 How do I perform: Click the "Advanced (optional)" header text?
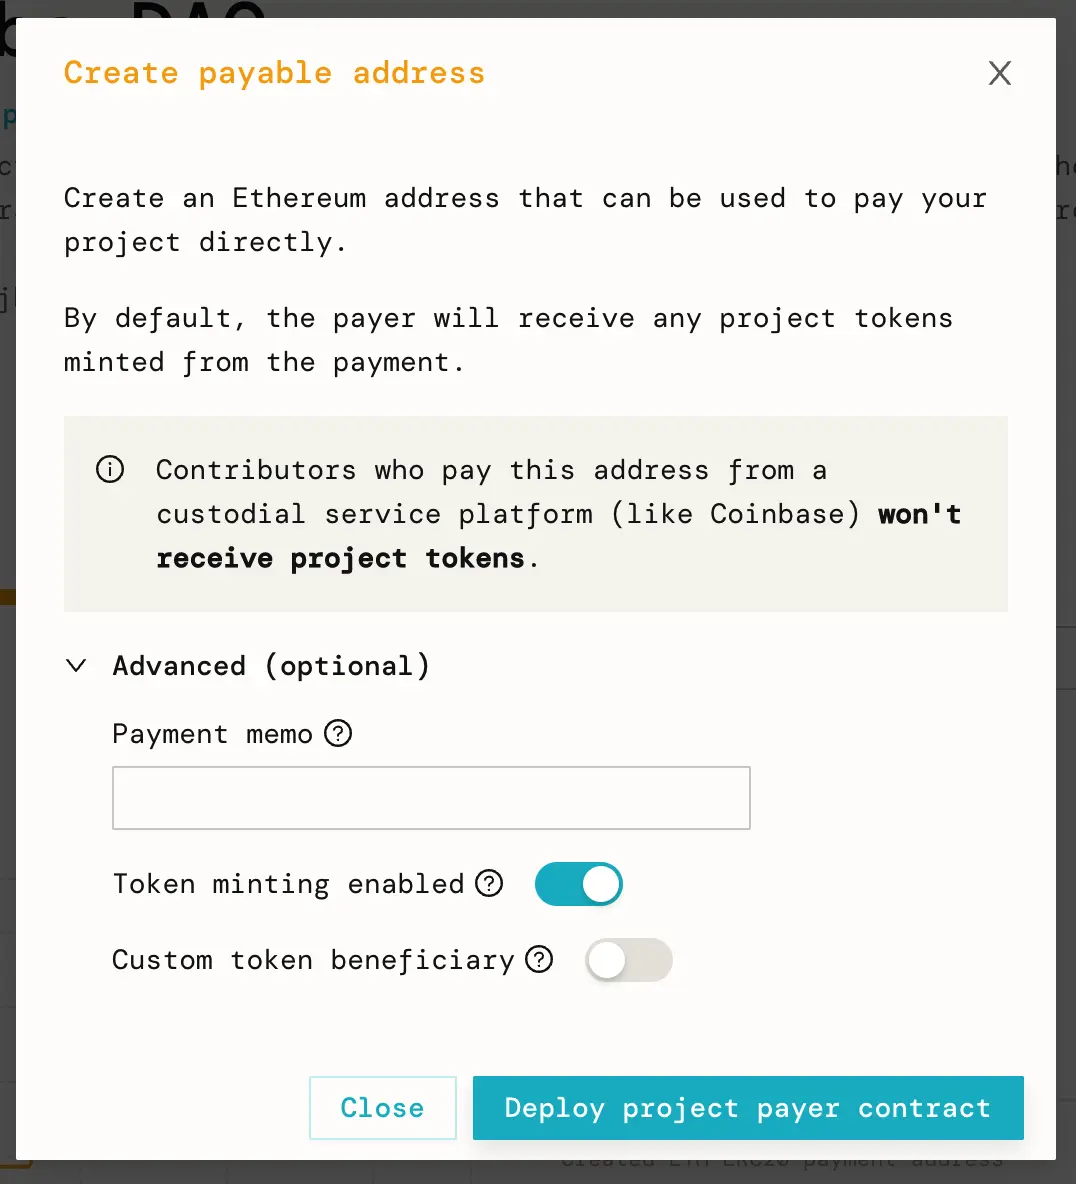(271, 666)
